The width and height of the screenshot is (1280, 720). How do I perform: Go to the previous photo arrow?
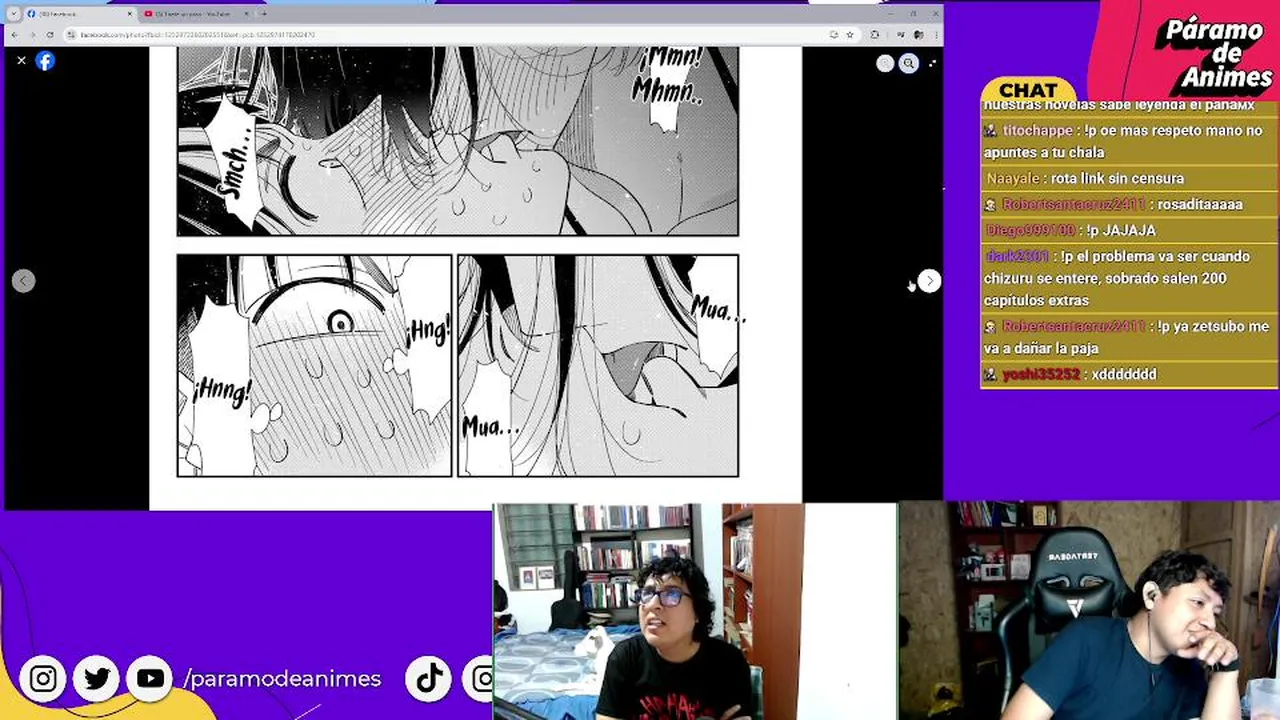click(23, 281)
